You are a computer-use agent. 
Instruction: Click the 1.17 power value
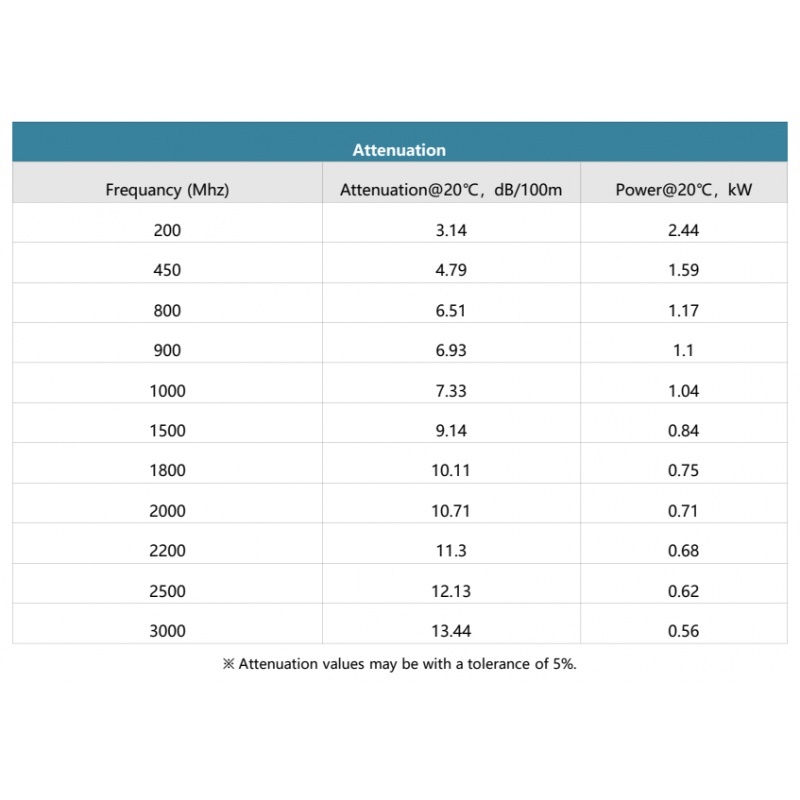684,310
